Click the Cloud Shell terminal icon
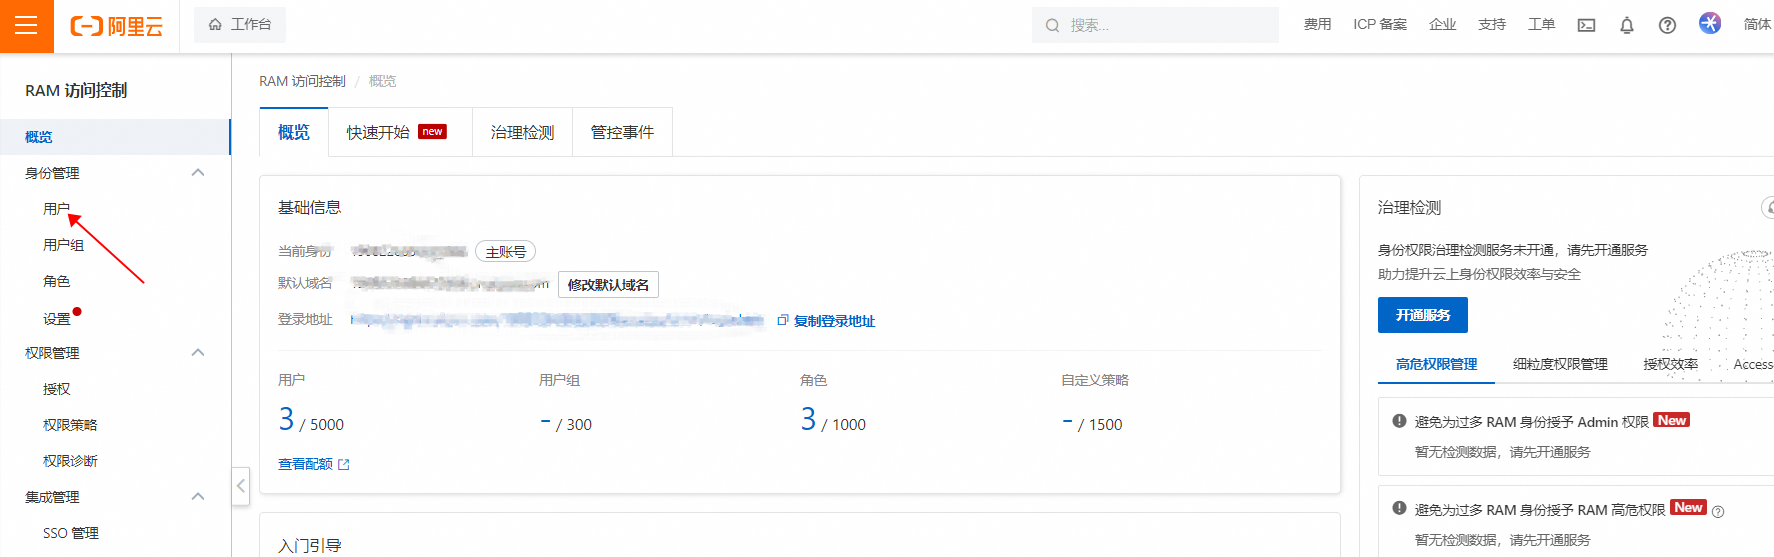The image size is (1774, 557). (1586, 25)
